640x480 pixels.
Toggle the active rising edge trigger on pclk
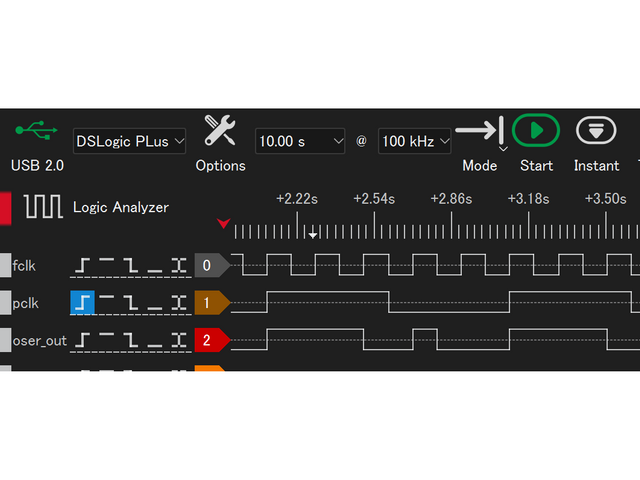(x=82, y=303)
